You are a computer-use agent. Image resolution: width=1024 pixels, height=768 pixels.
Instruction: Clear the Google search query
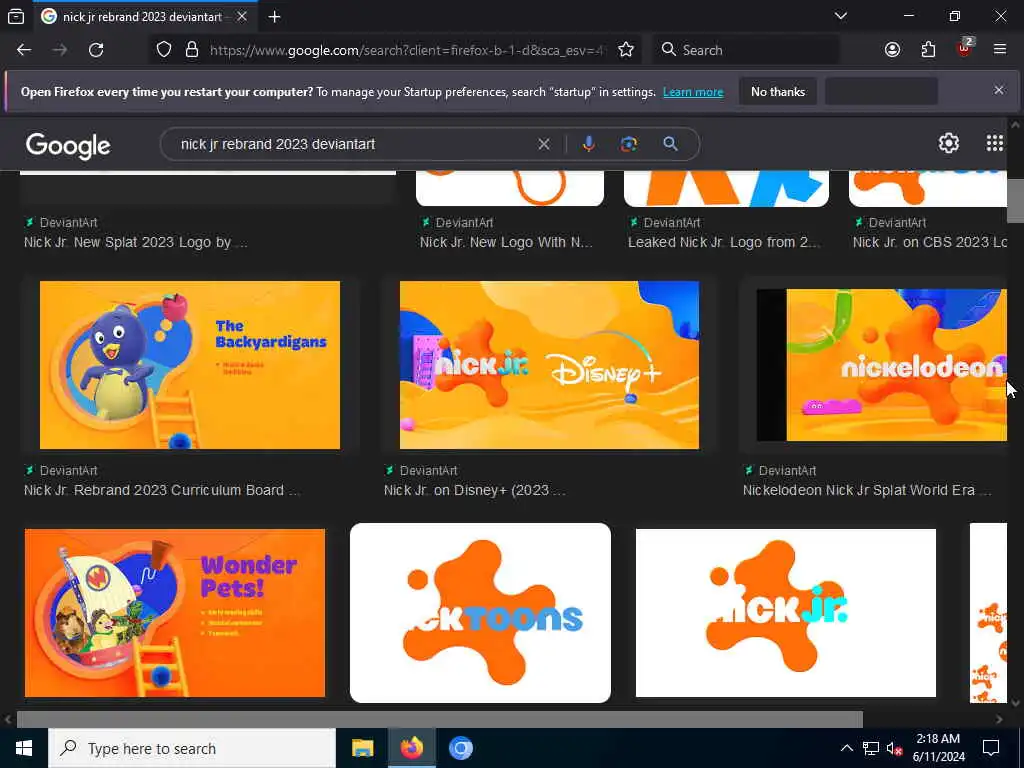point(543,144)
